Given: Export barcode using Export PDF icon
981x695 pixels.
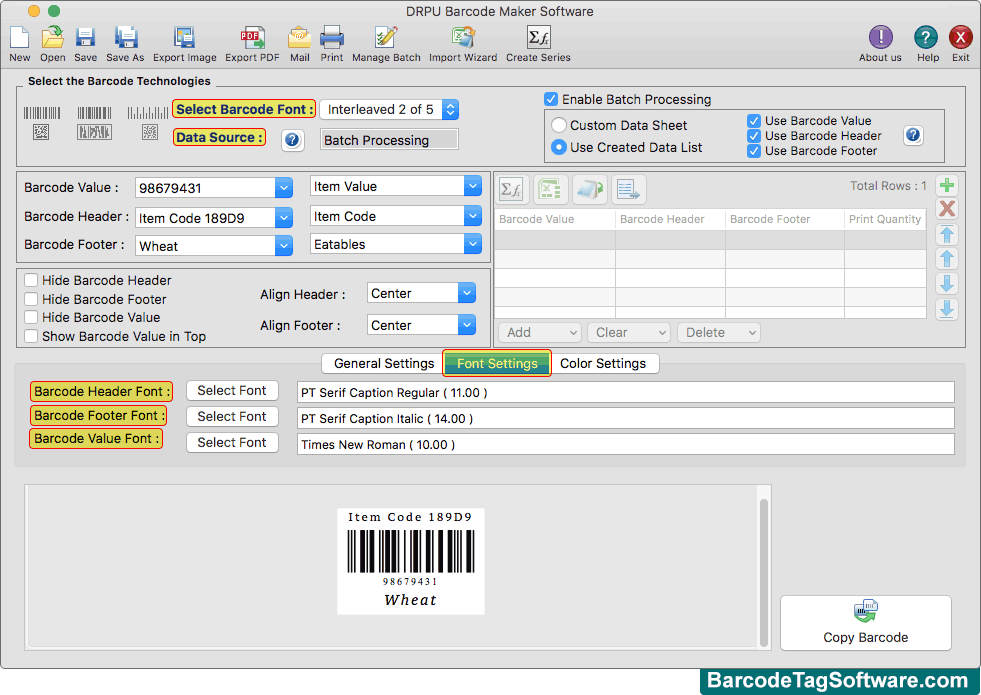Looking at the screenshot, I should pyautogui.click(x=252, y=38).
